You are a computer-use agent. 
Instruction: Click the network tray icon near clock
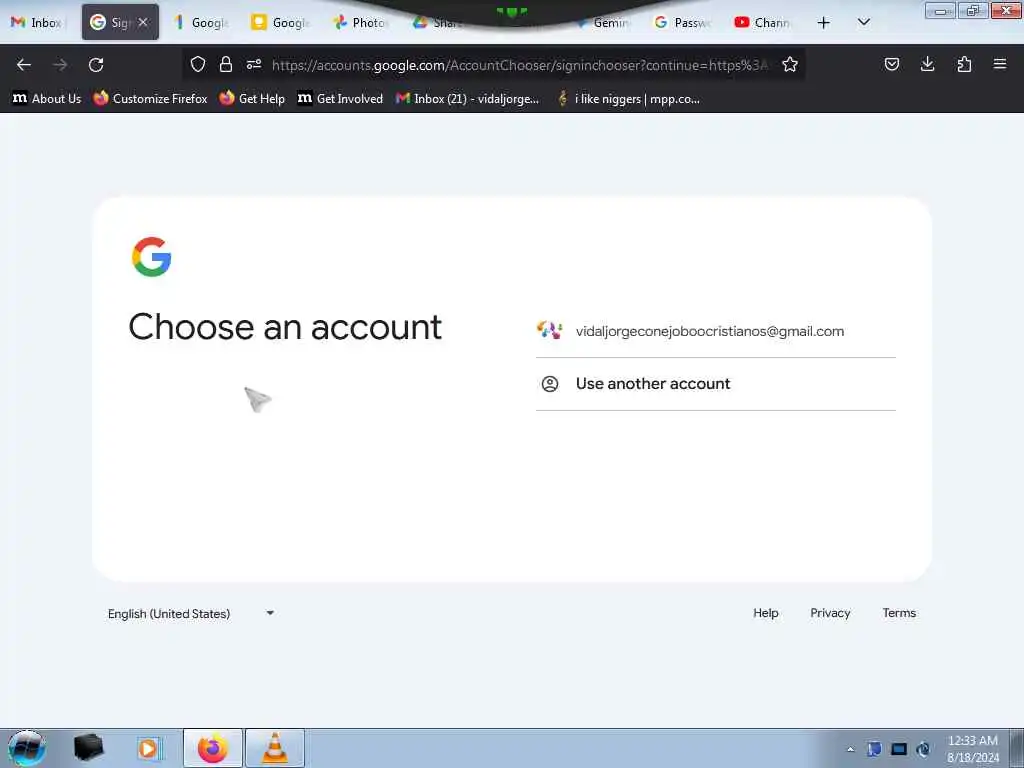click(923, 749)
